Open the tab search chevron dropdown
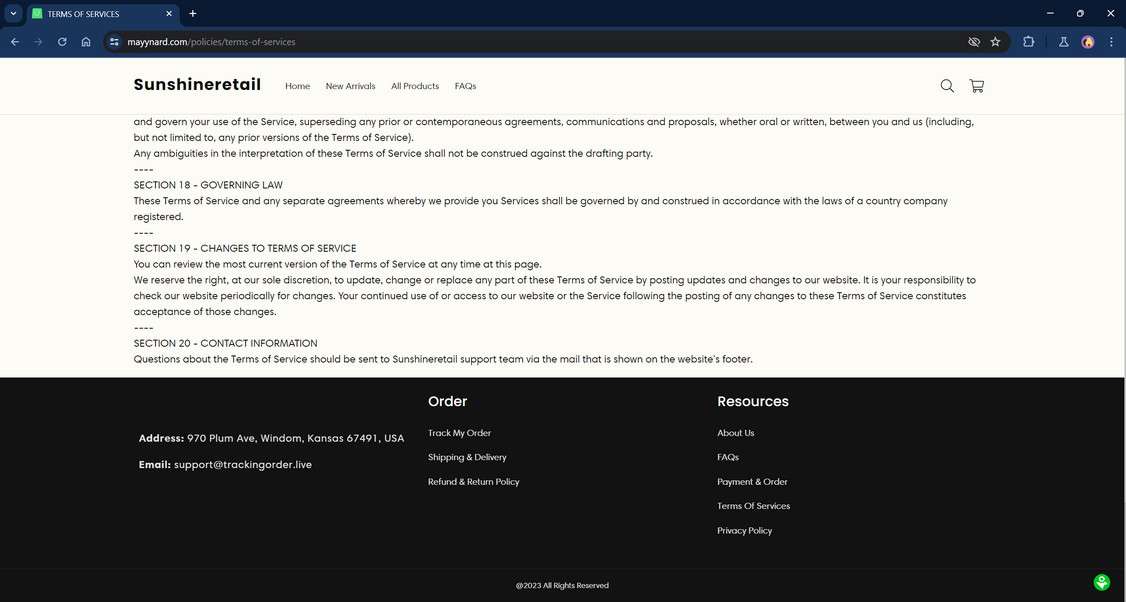Screen dimensions: 1126x602 (x=13, y=13)
